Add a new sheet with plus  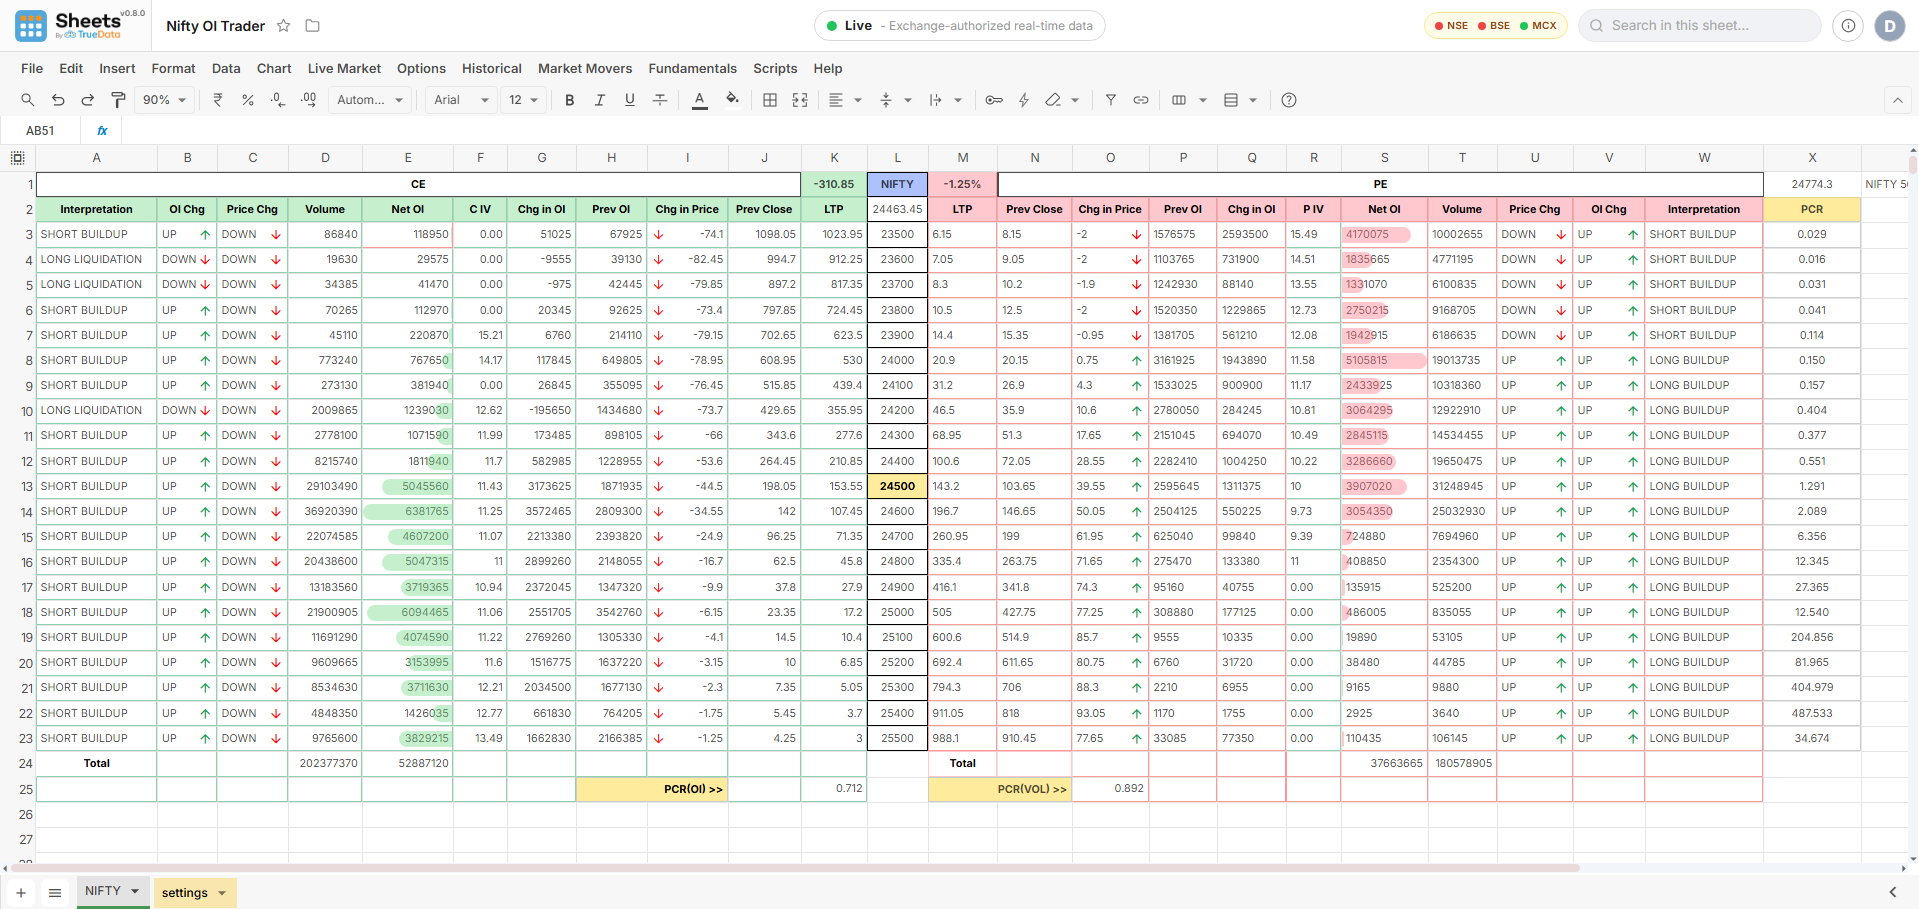[20, 893]
